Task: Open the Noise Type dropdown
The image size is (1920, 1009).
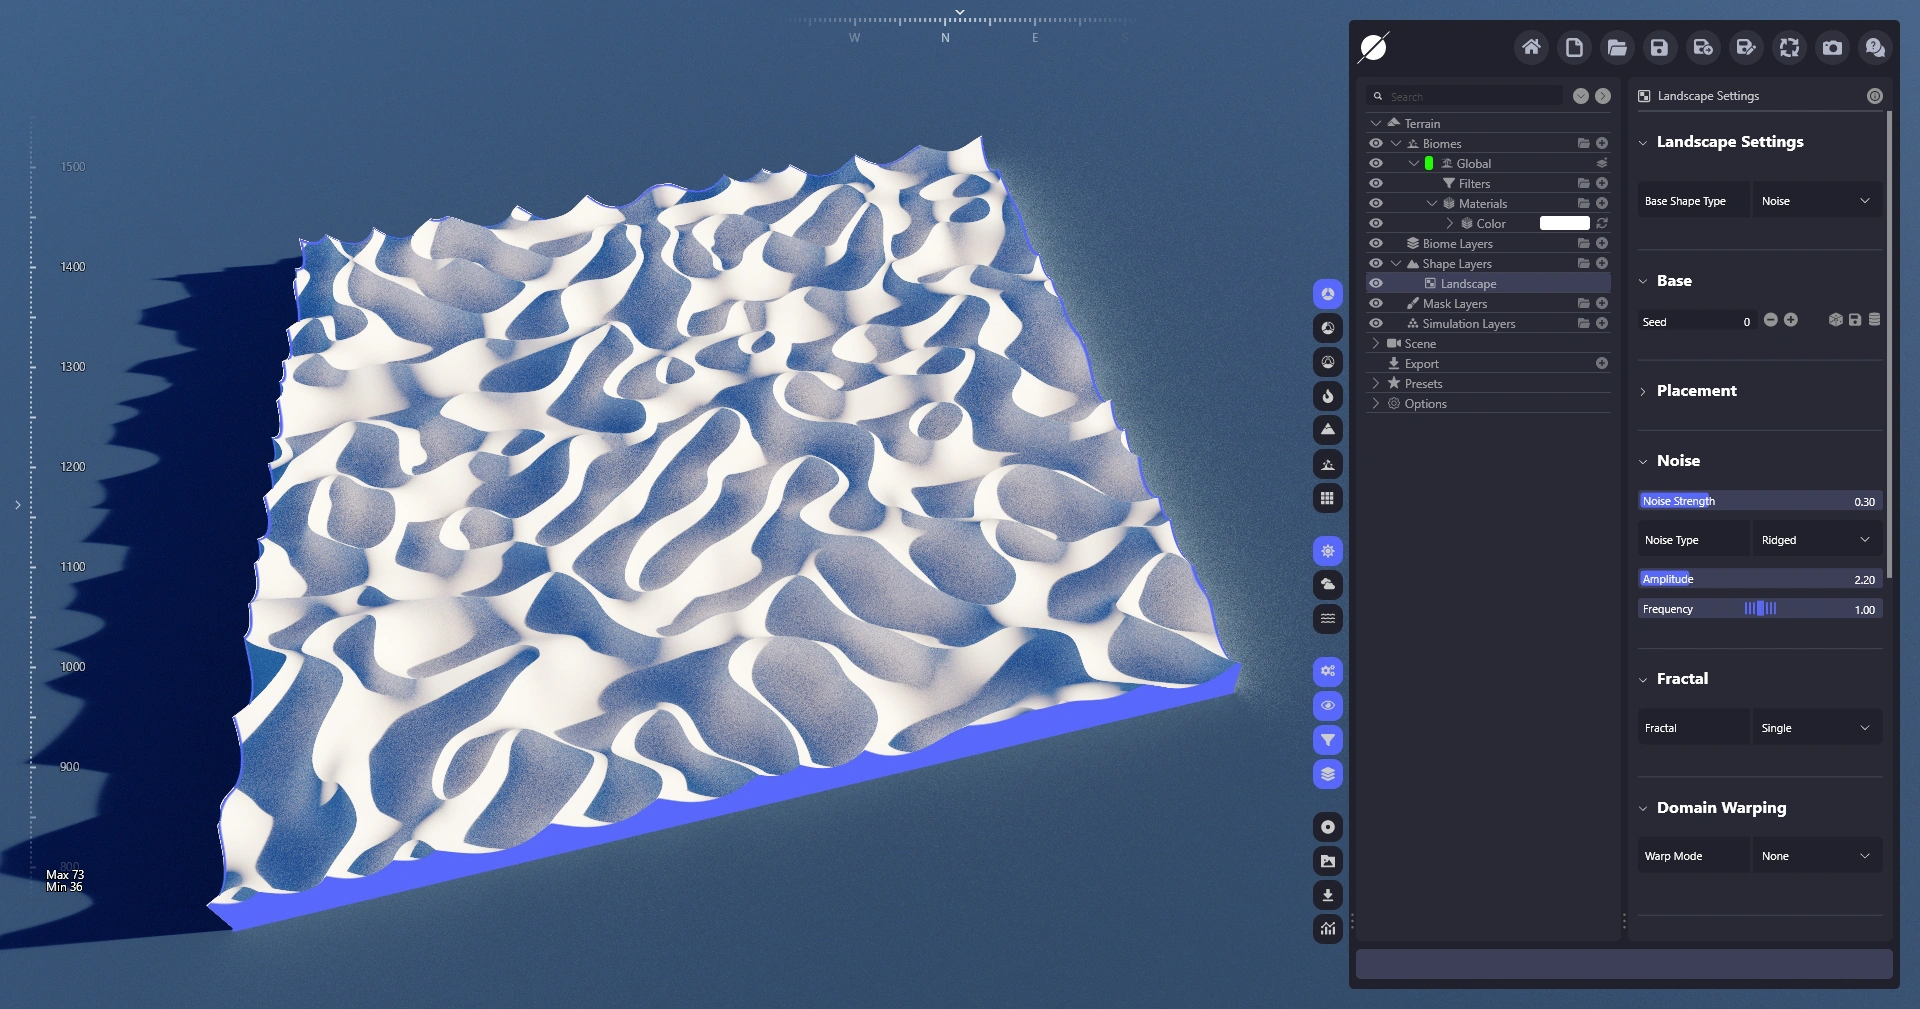Action: tap(1815, 540)
